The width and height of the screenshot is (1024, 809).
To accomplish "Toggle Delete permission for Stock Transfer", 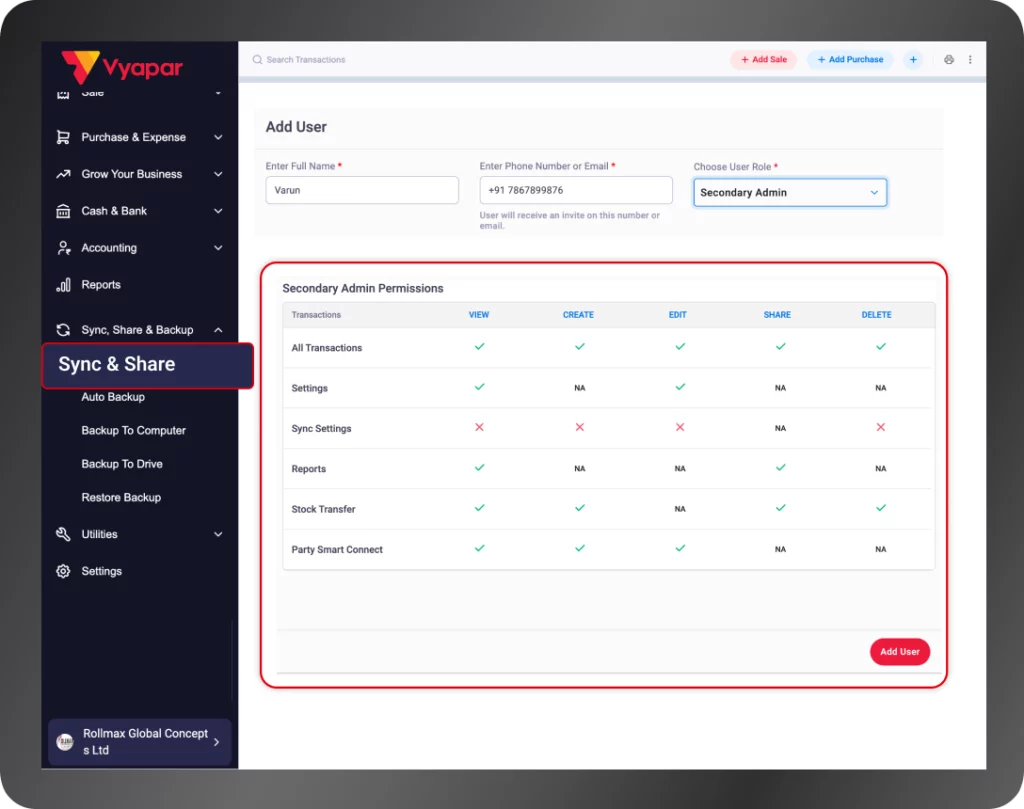I will pos(880,508).
